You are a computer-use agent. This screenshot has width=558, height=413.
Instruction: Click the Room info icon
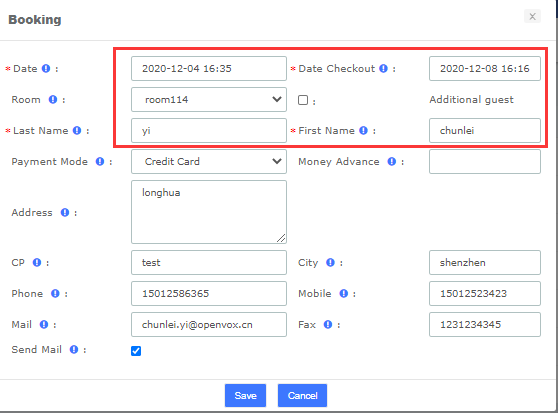(53, 99)
